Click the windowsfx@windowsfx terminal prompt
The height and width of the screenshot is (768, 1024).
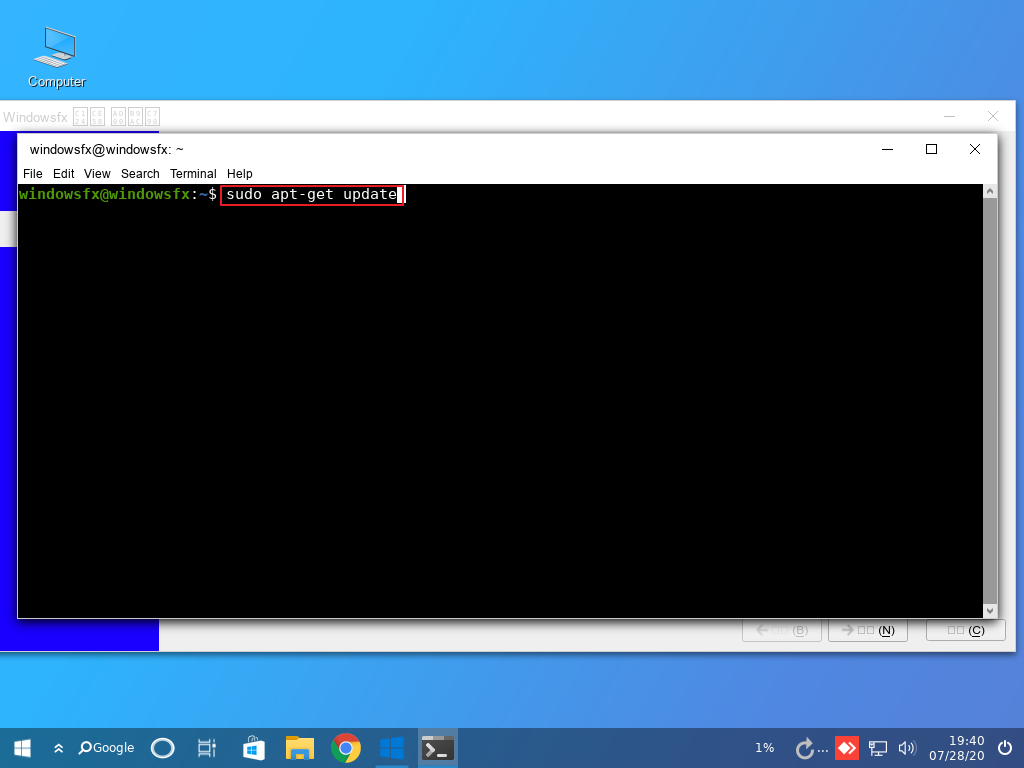[x=118, y=195]
